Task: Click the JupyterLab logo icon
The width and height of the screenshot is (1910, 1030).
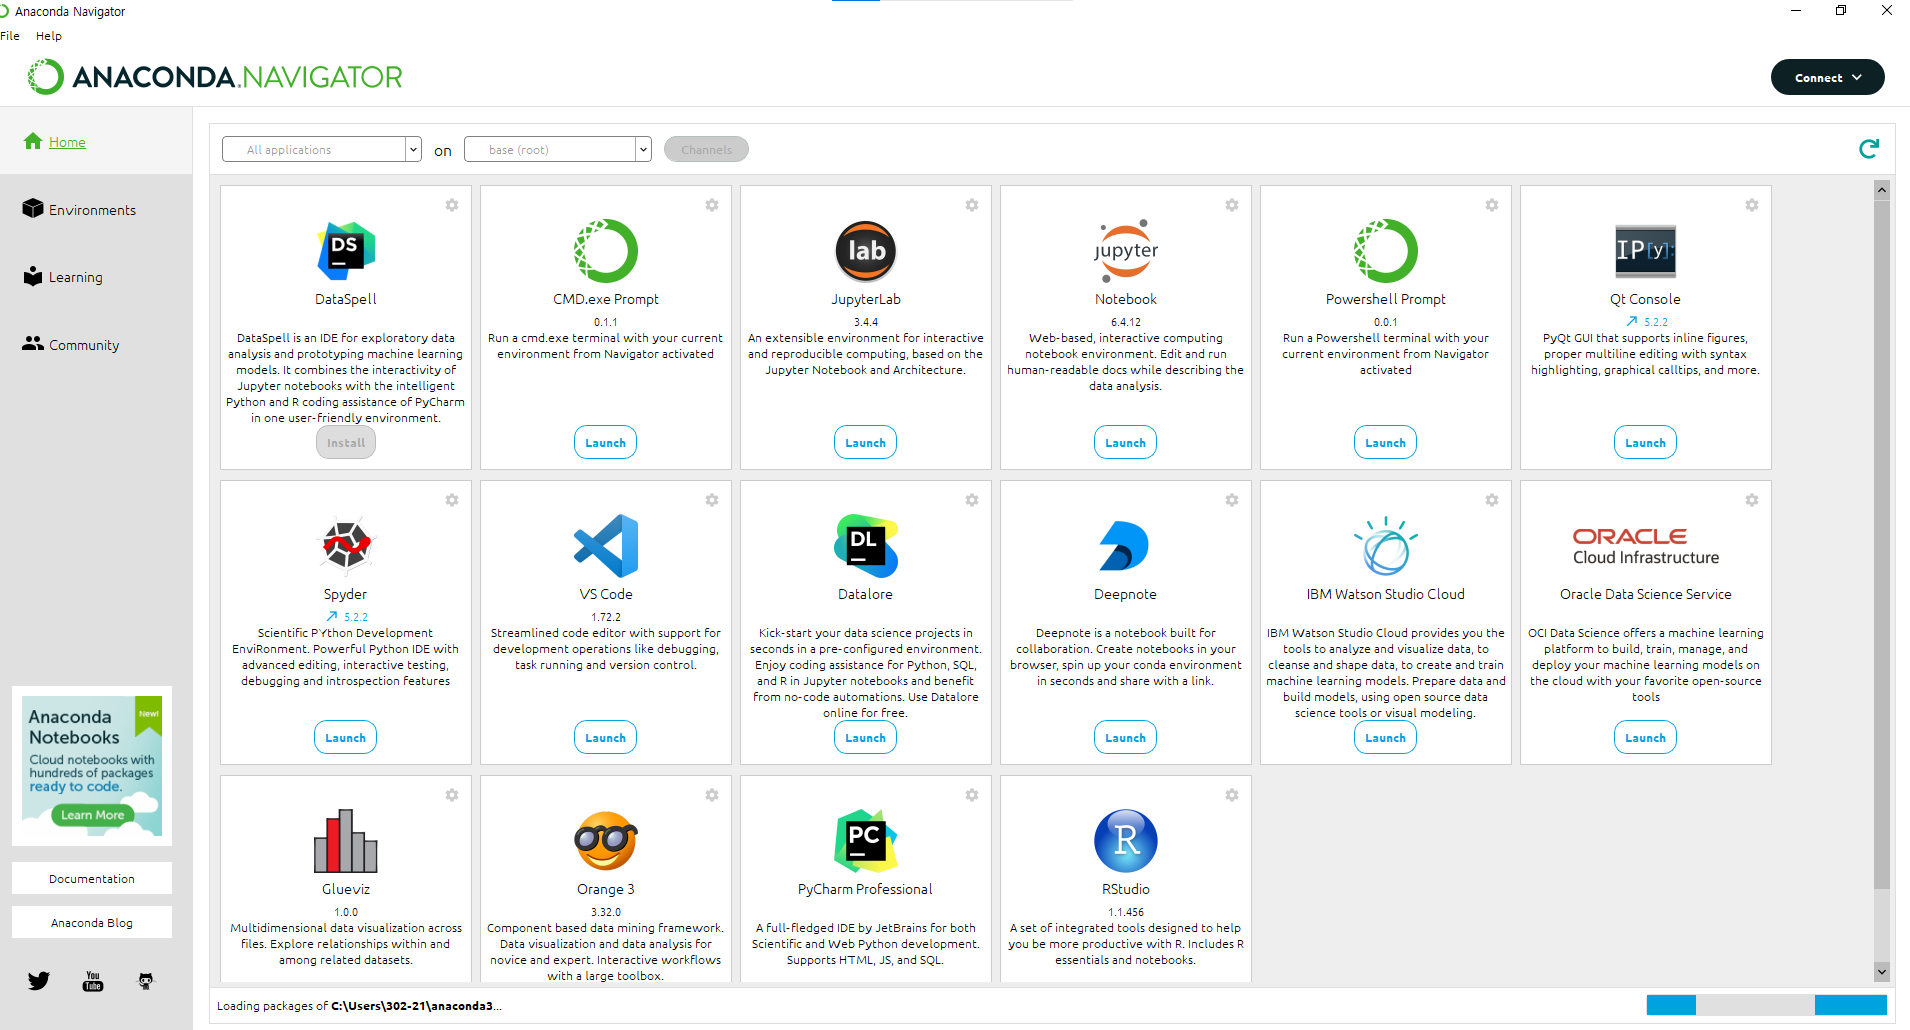Action: pyautogui.click(x=866, y=250)
